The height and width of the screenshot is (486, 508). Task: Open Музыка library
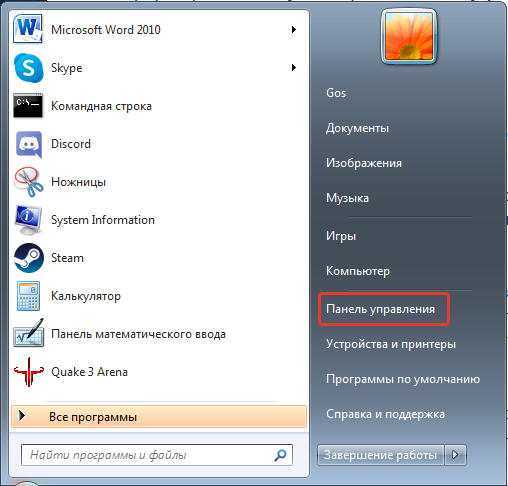click(347, 198)
